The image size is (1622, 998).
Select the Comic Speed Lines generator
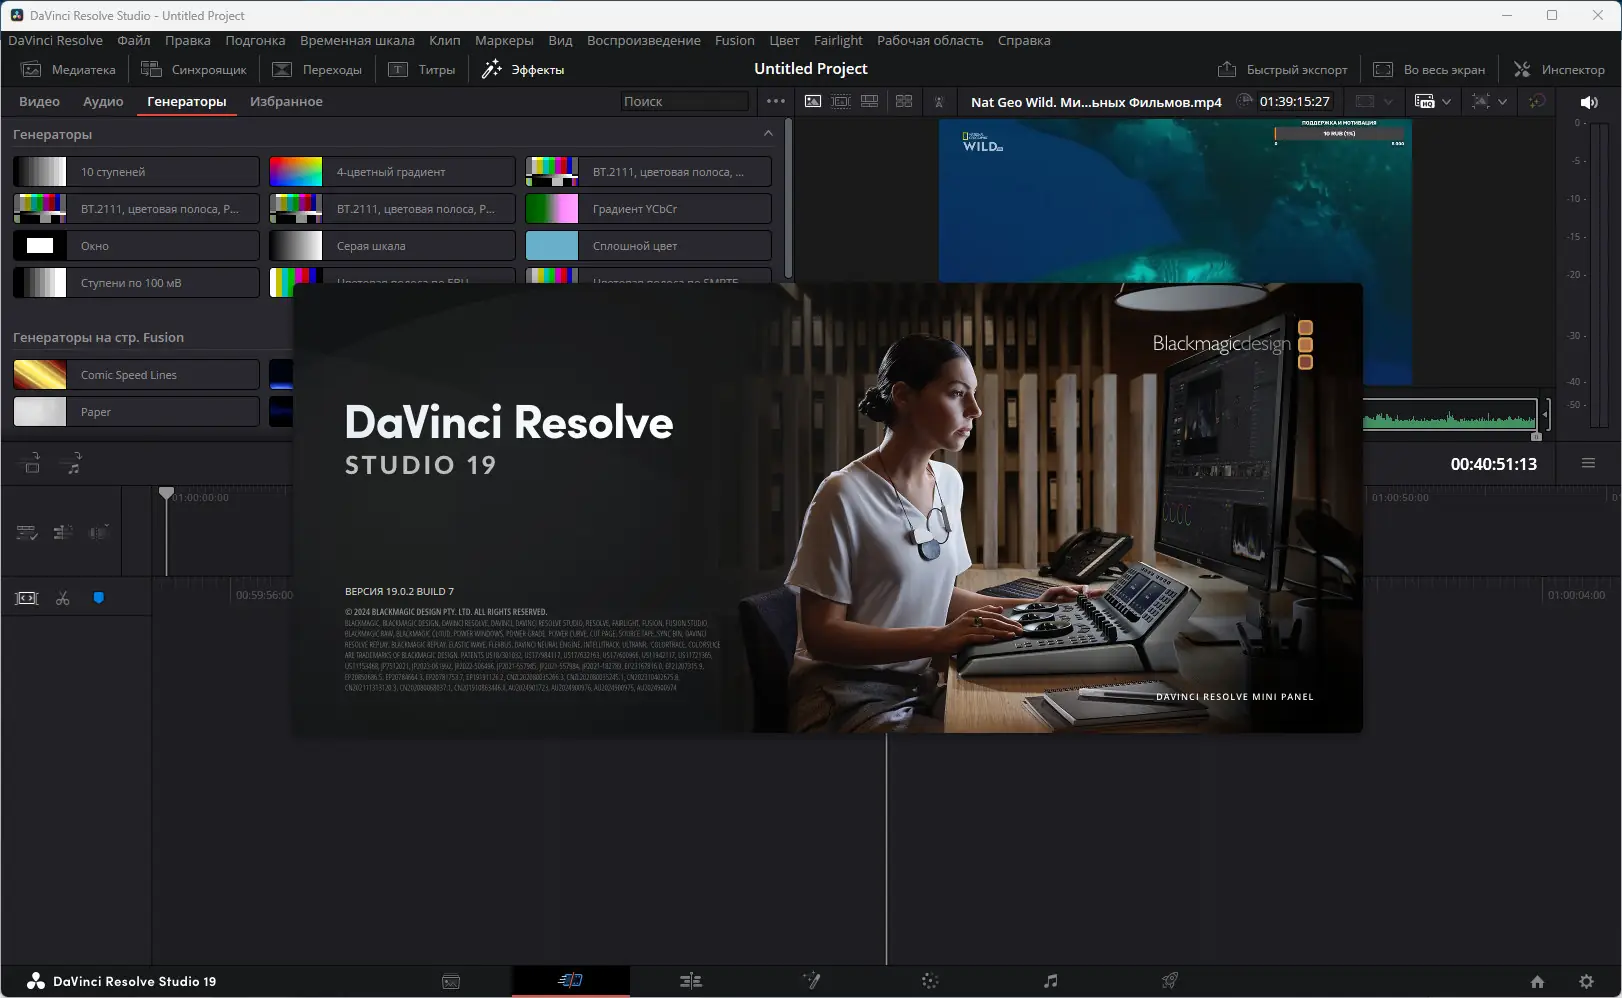coord(136,374)
